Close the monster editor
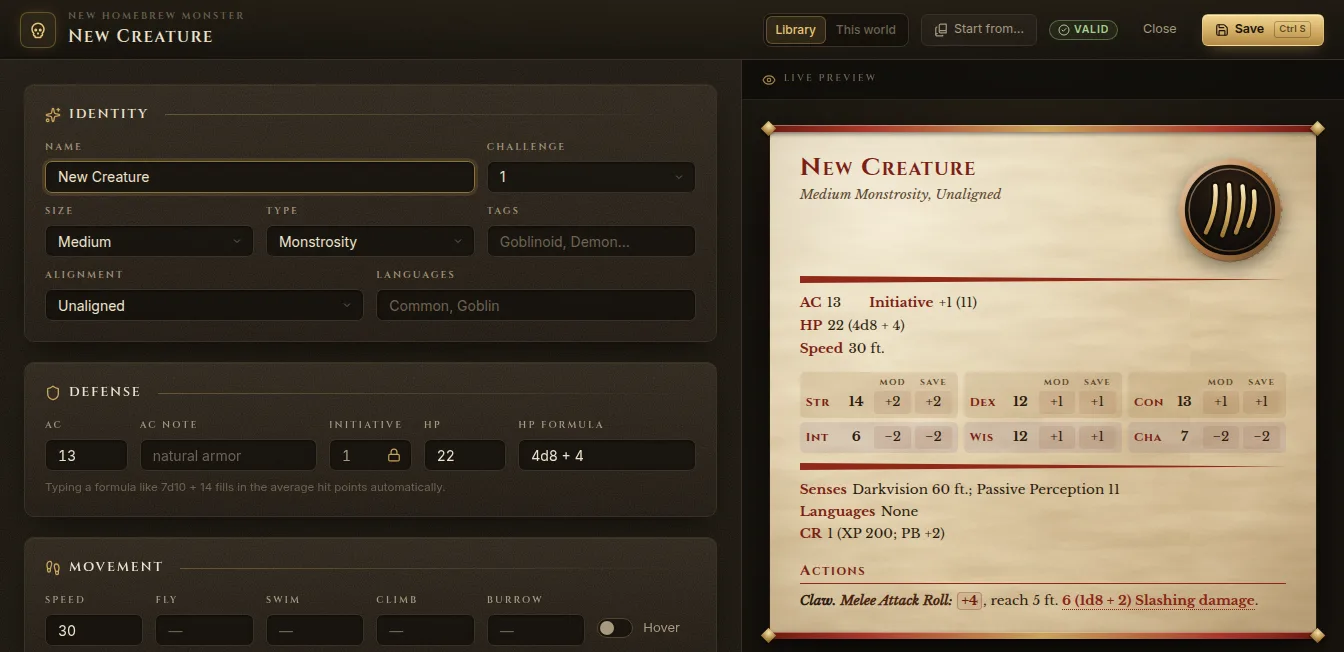Viewport: 1344px width, 652px height. click(1159, 29)
